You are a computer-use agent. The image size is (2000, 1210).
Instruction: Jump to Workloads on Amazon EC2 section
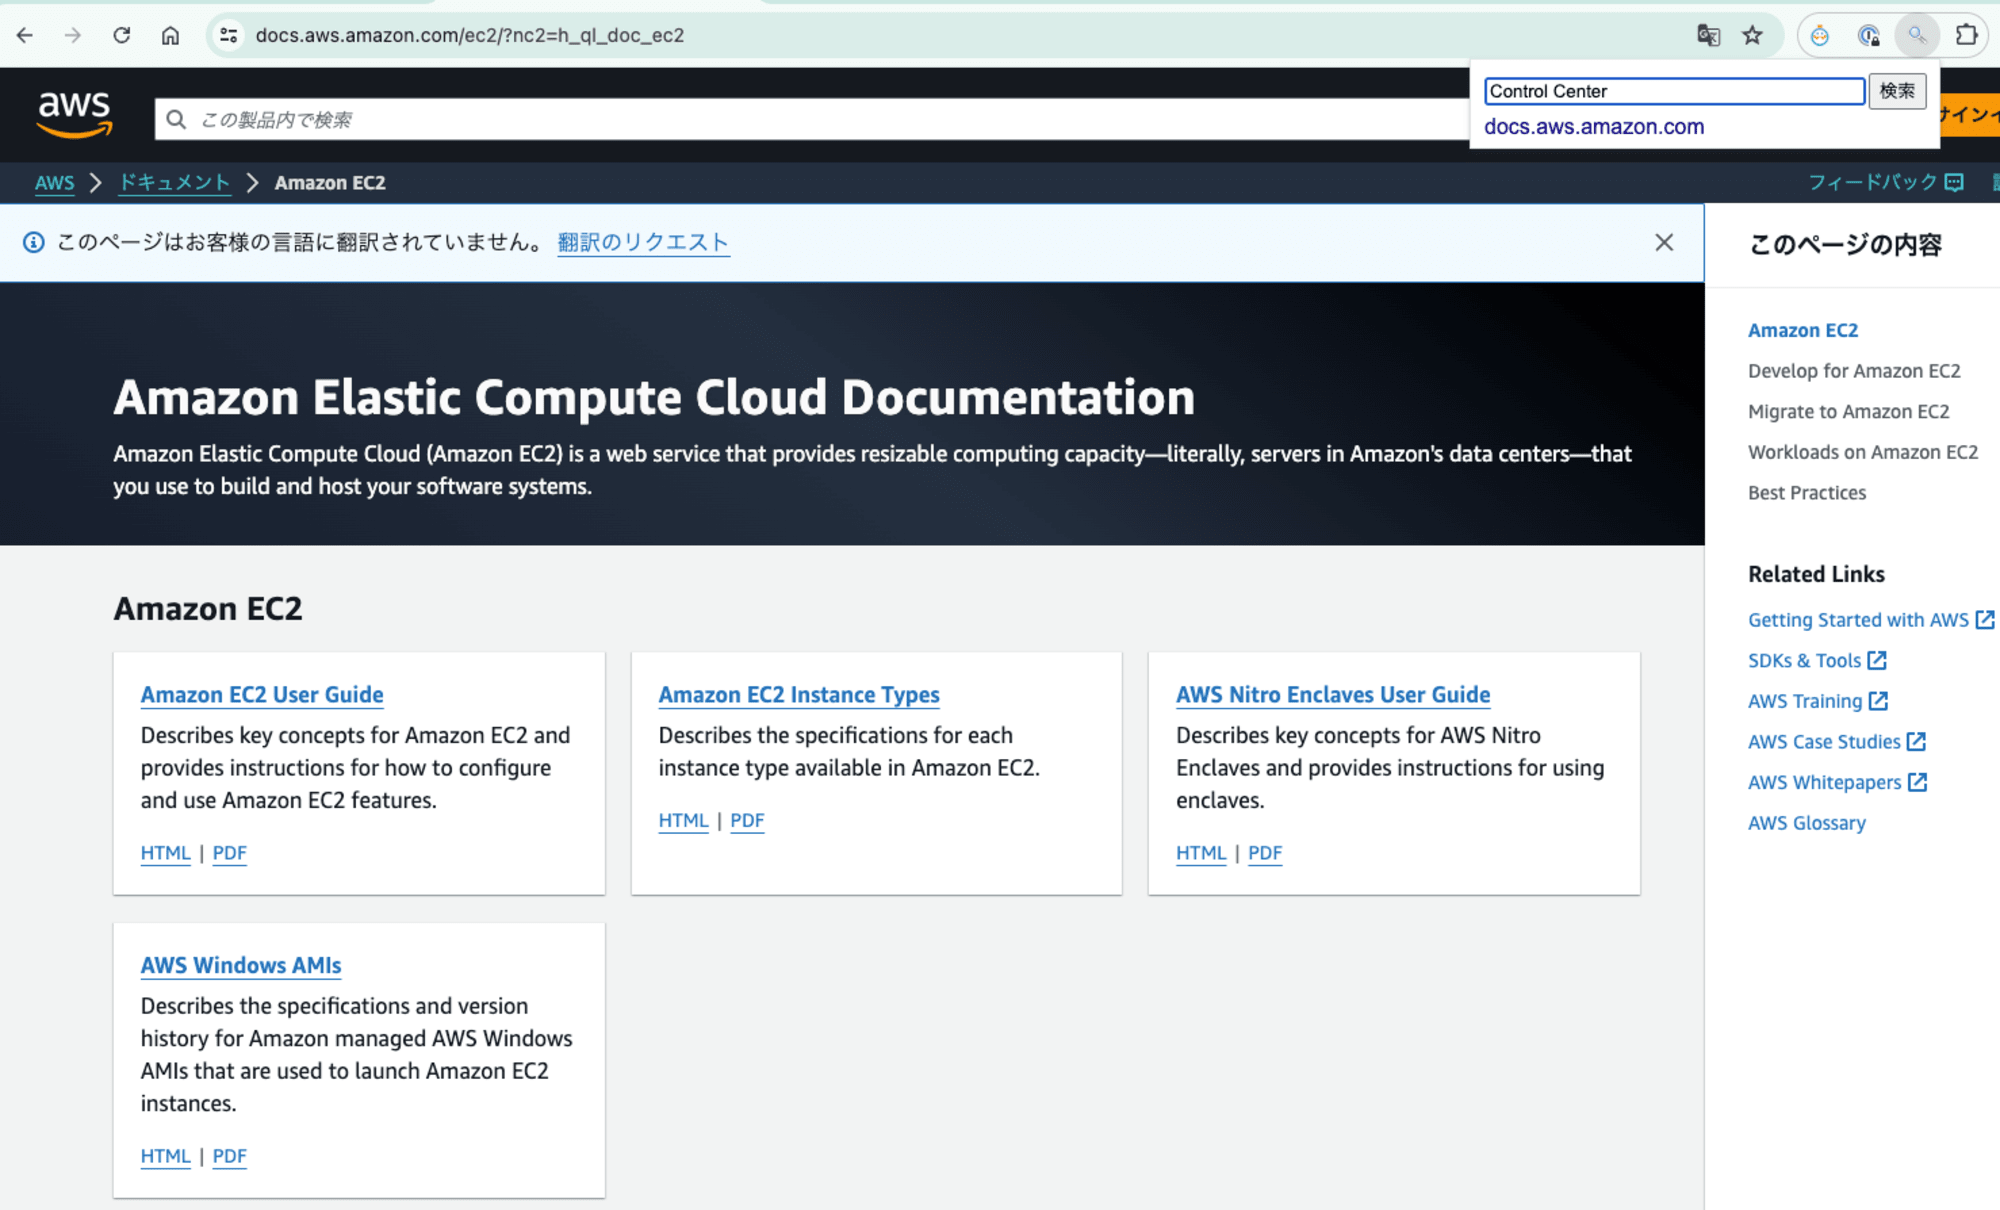click(x=1863, y=452)
